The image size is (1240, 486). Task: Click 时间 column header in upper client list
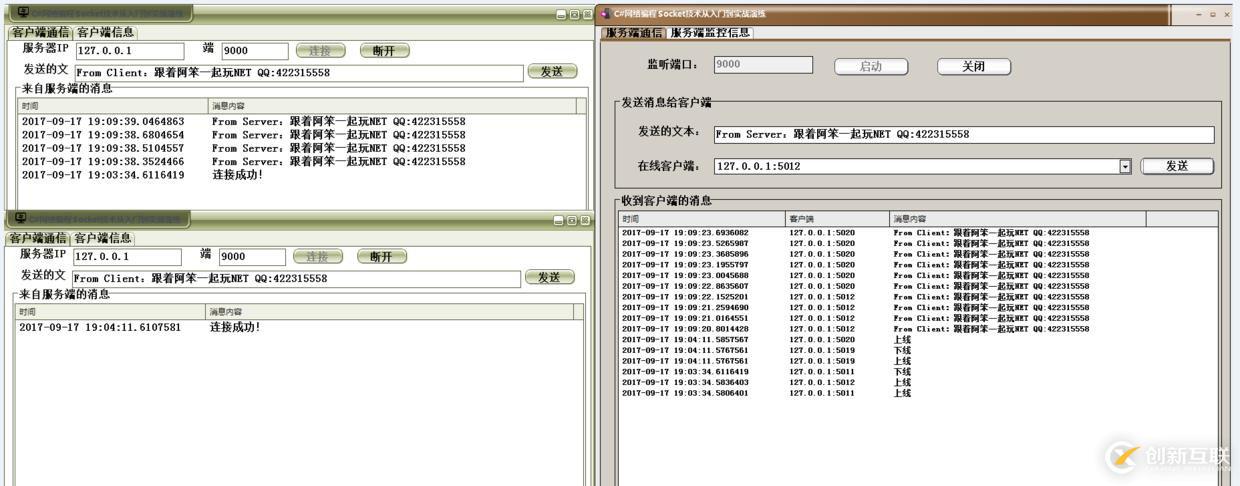[x=113, y=106]
